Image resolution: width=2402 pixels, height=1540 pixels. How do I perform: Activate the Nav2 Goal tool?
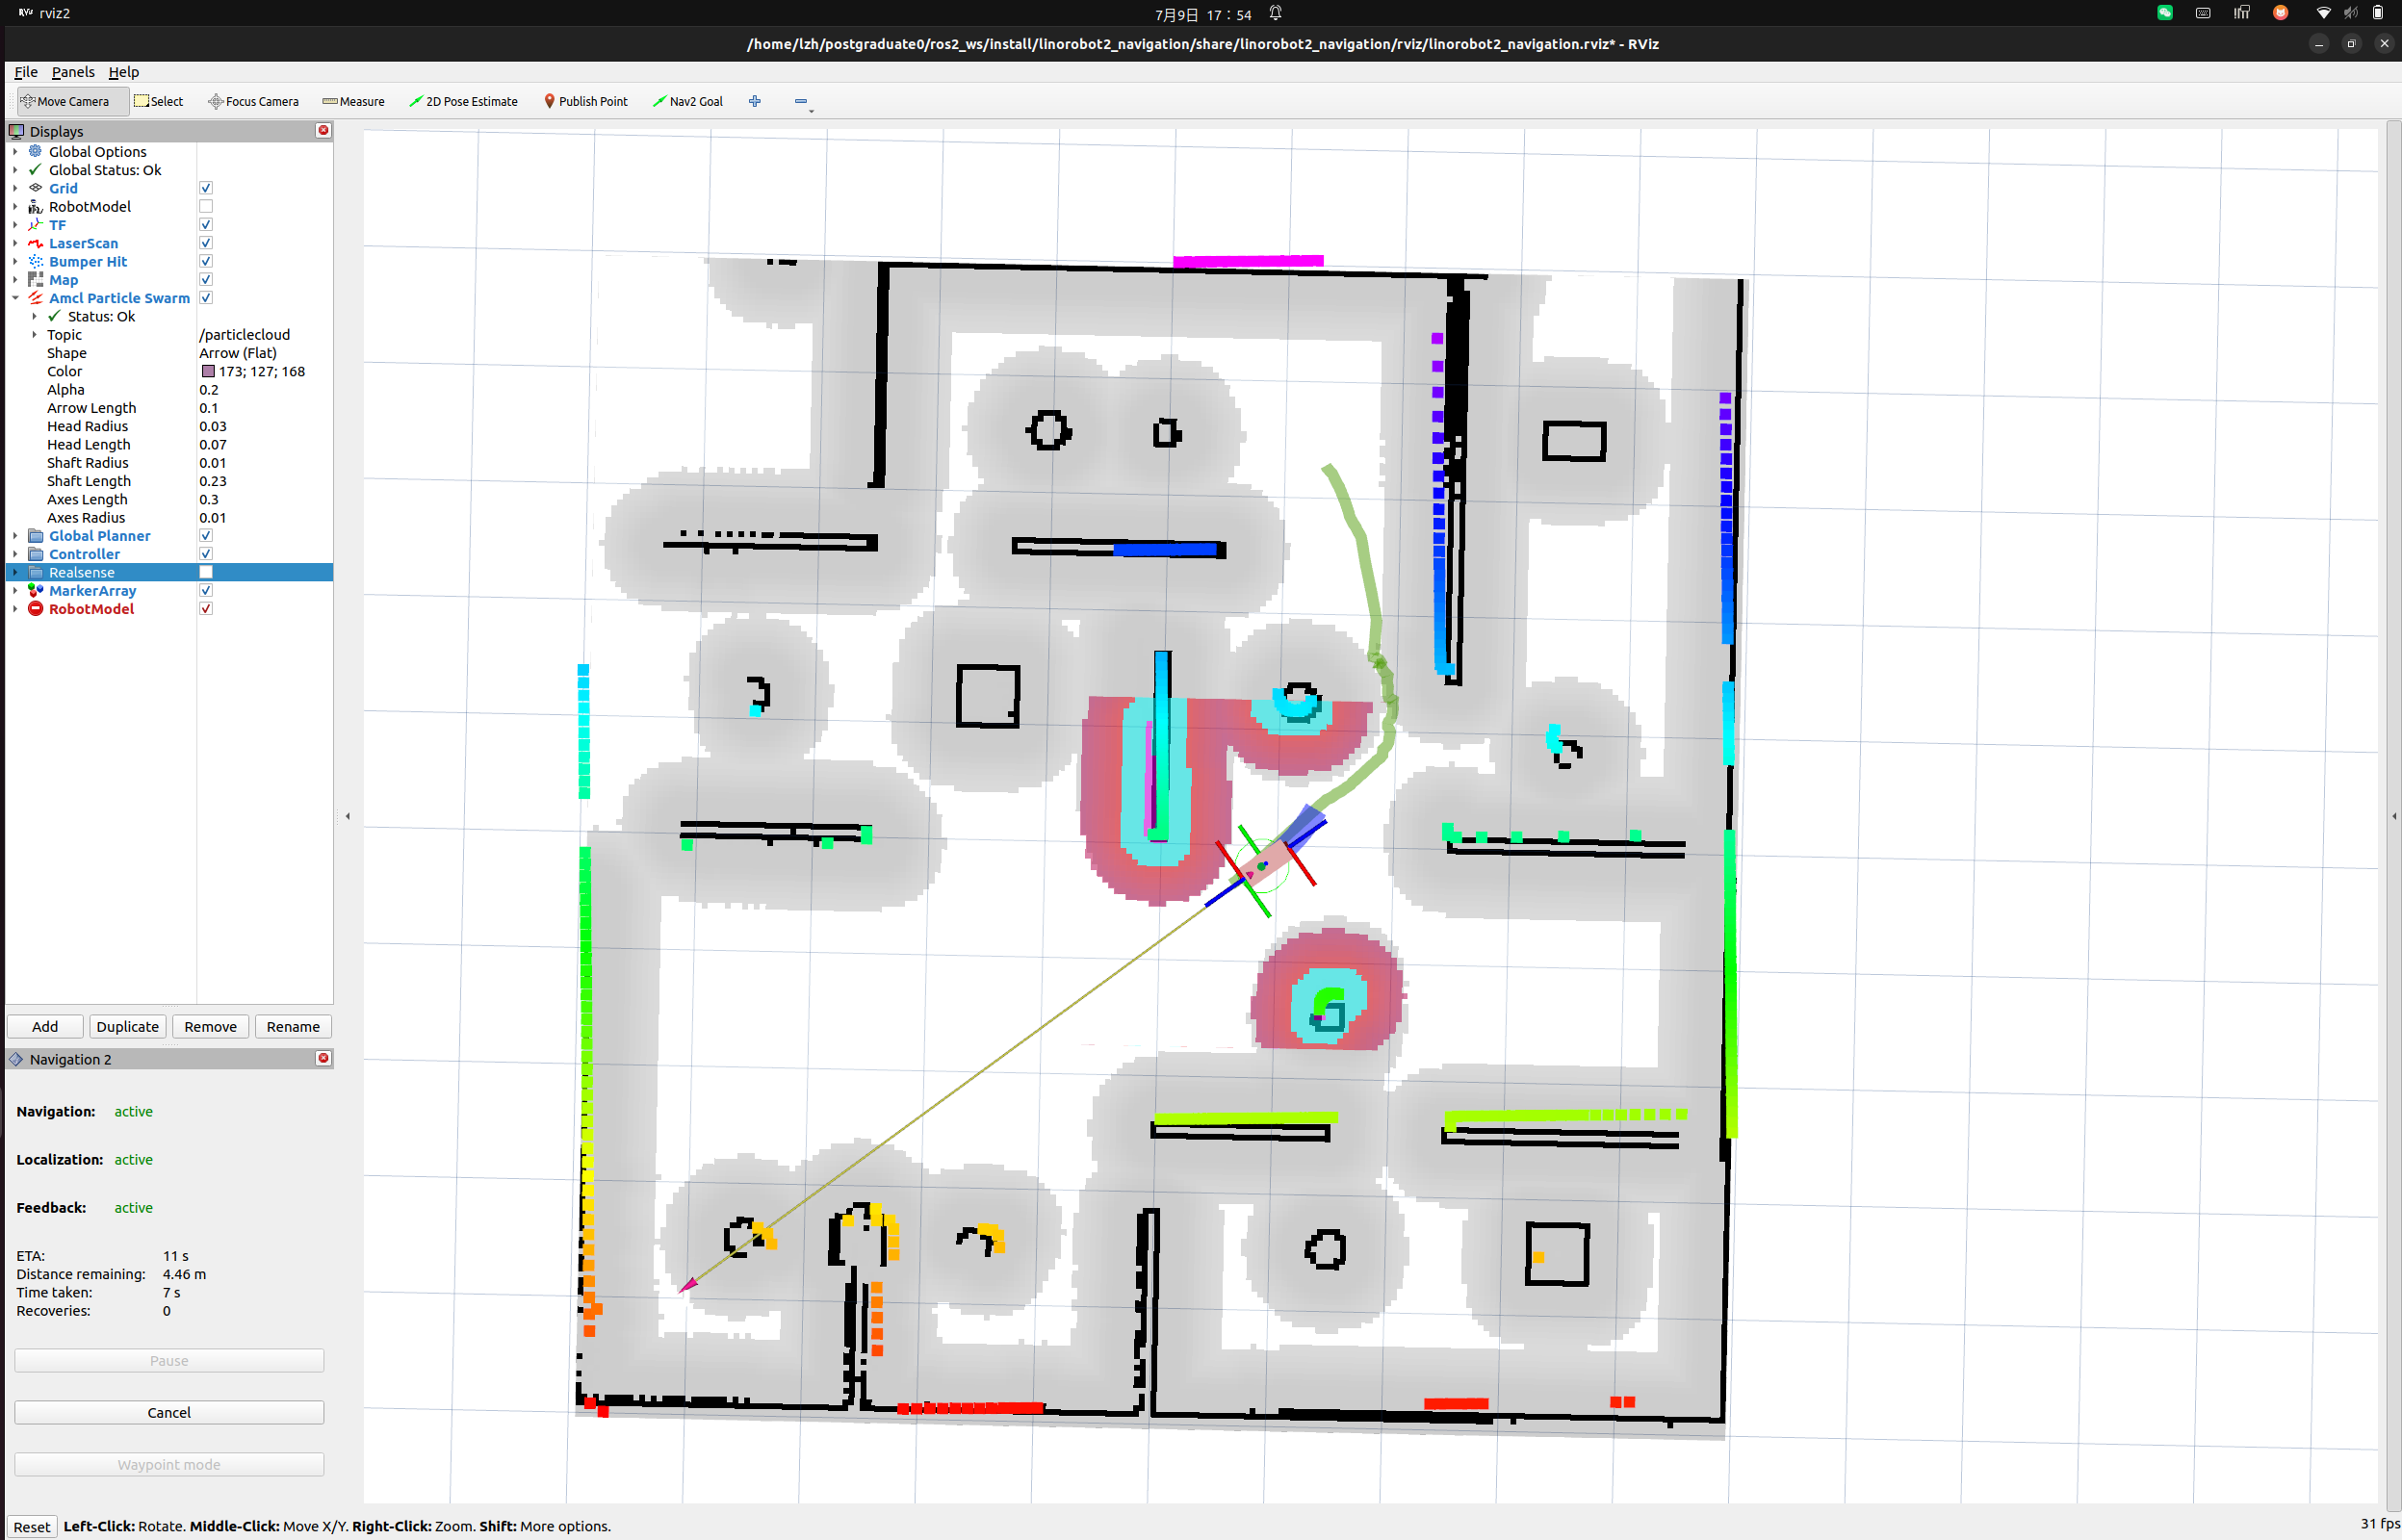tap(688, 101)
